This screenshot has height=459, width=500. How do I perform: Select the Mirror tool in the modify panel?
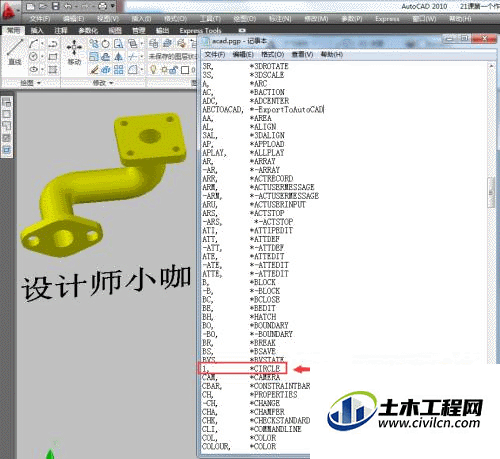pos(118,56)
